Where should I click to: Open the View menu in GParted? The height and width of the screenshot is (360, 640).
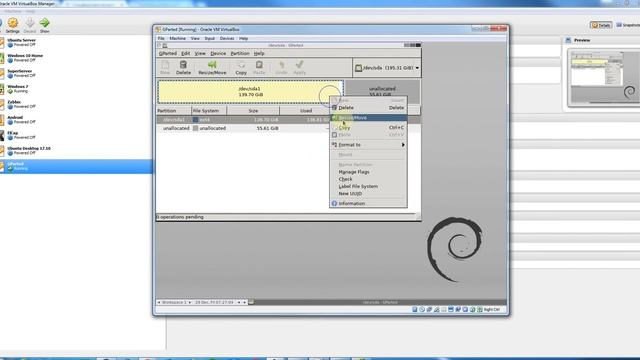click(200, 53)
